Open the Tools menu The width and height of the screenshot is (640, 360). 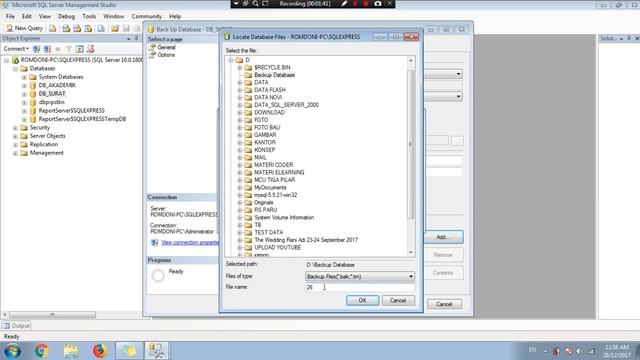89,16
